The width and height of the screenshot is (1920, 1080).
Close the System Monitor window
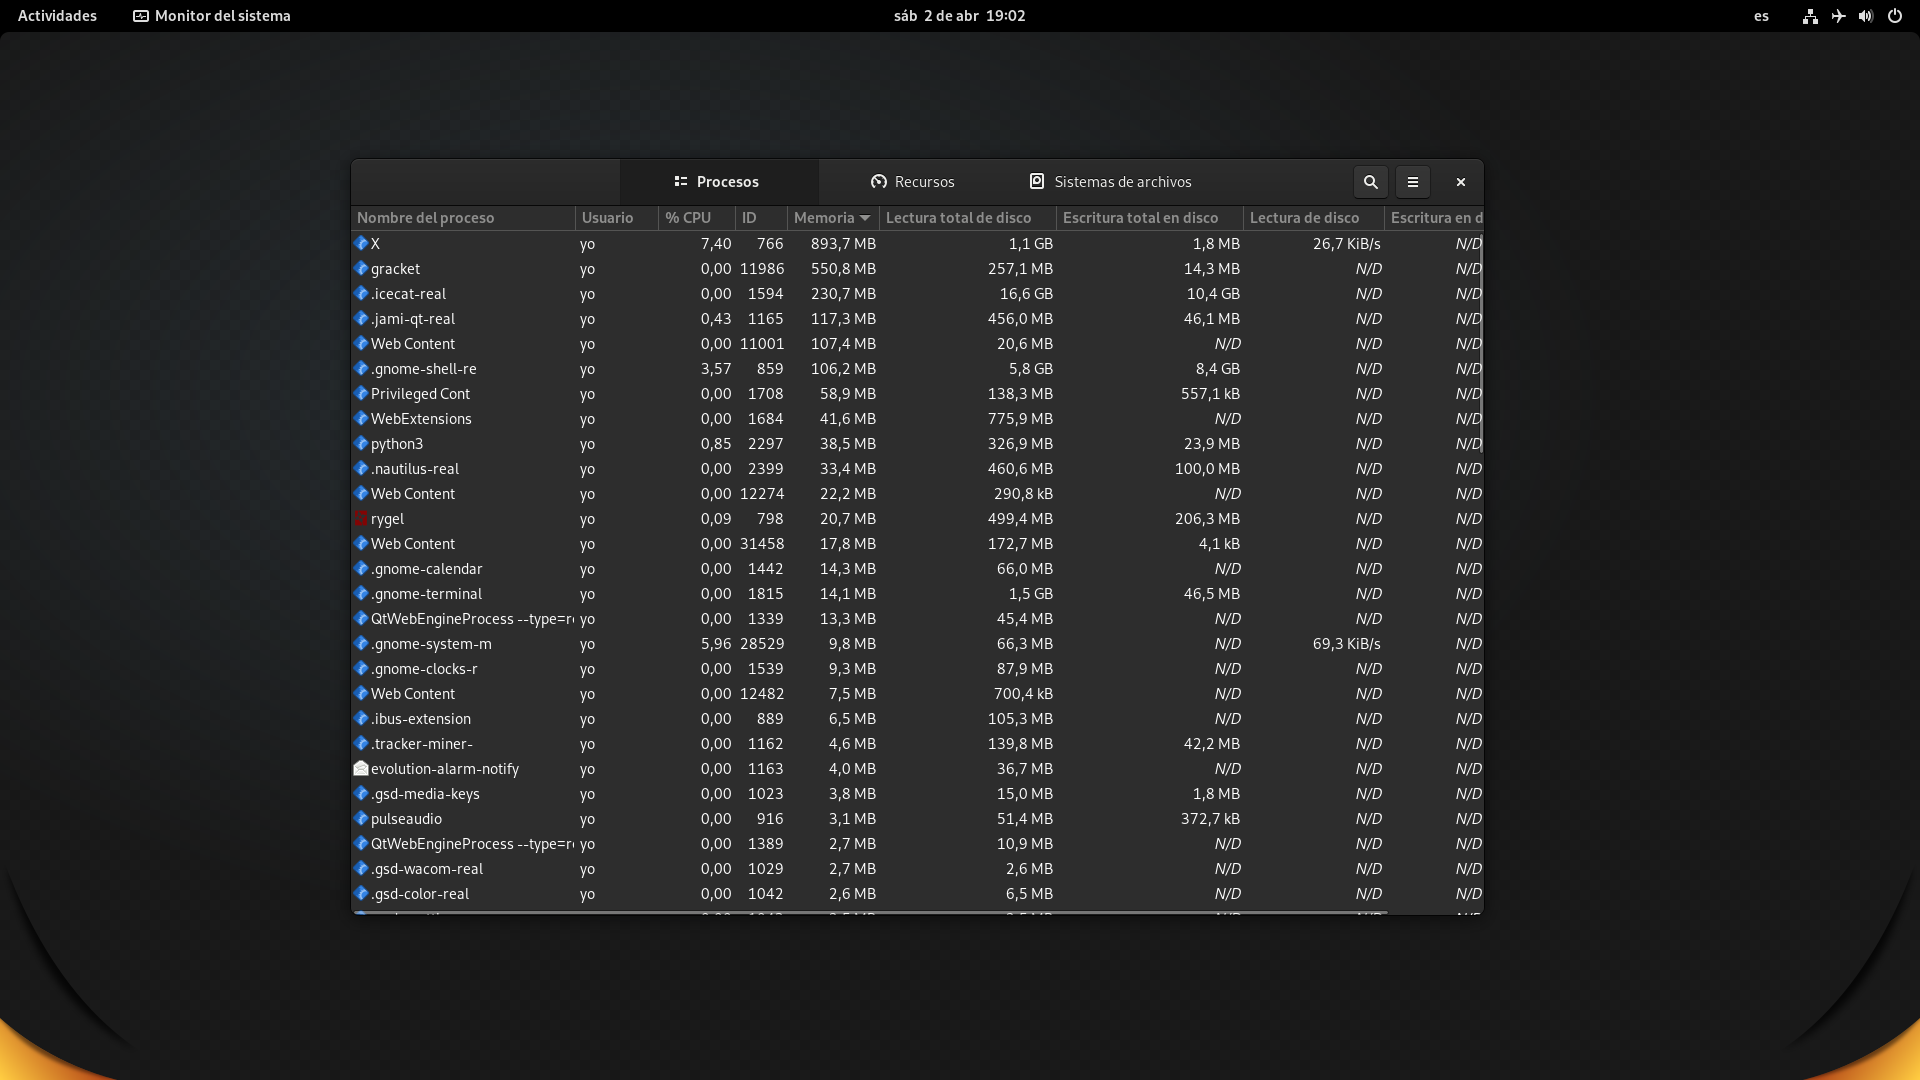pyautogui.click(x=1461, y=182)
